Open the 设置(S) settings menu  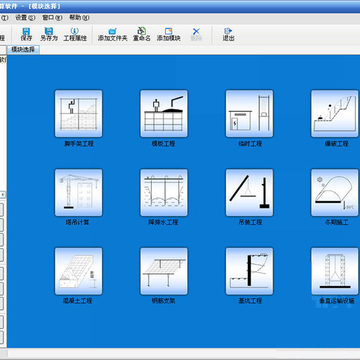pyautogui.click(x=25, y=18)
